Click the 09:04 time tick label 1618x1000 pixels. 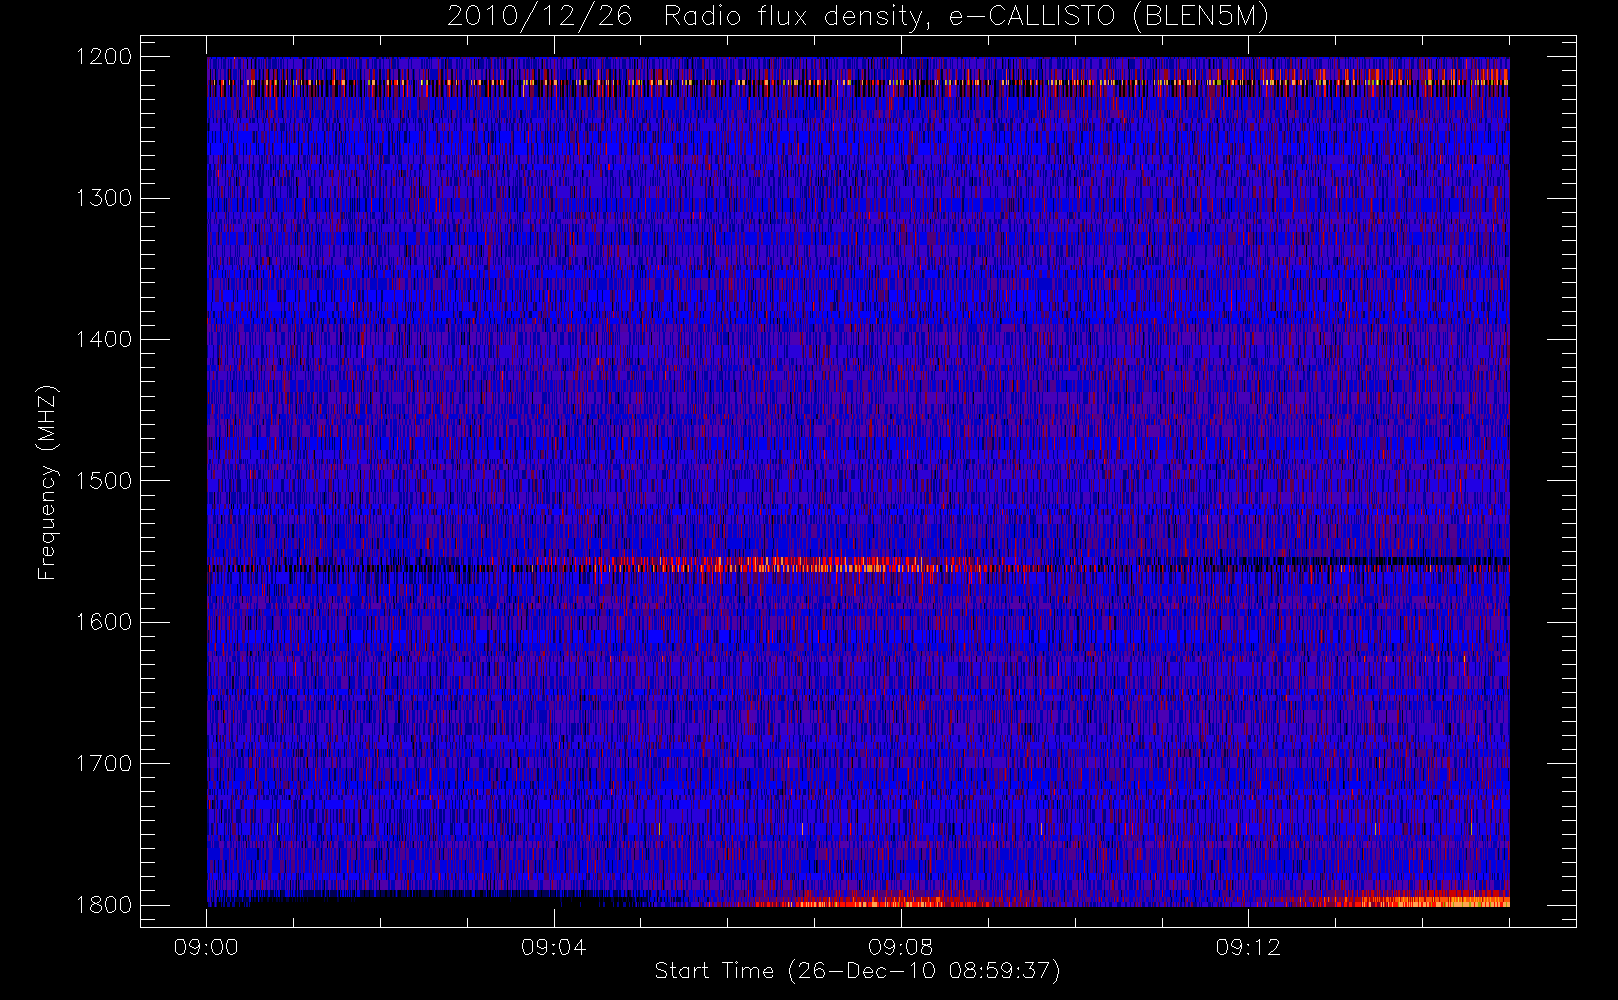(x=553, y=947)
